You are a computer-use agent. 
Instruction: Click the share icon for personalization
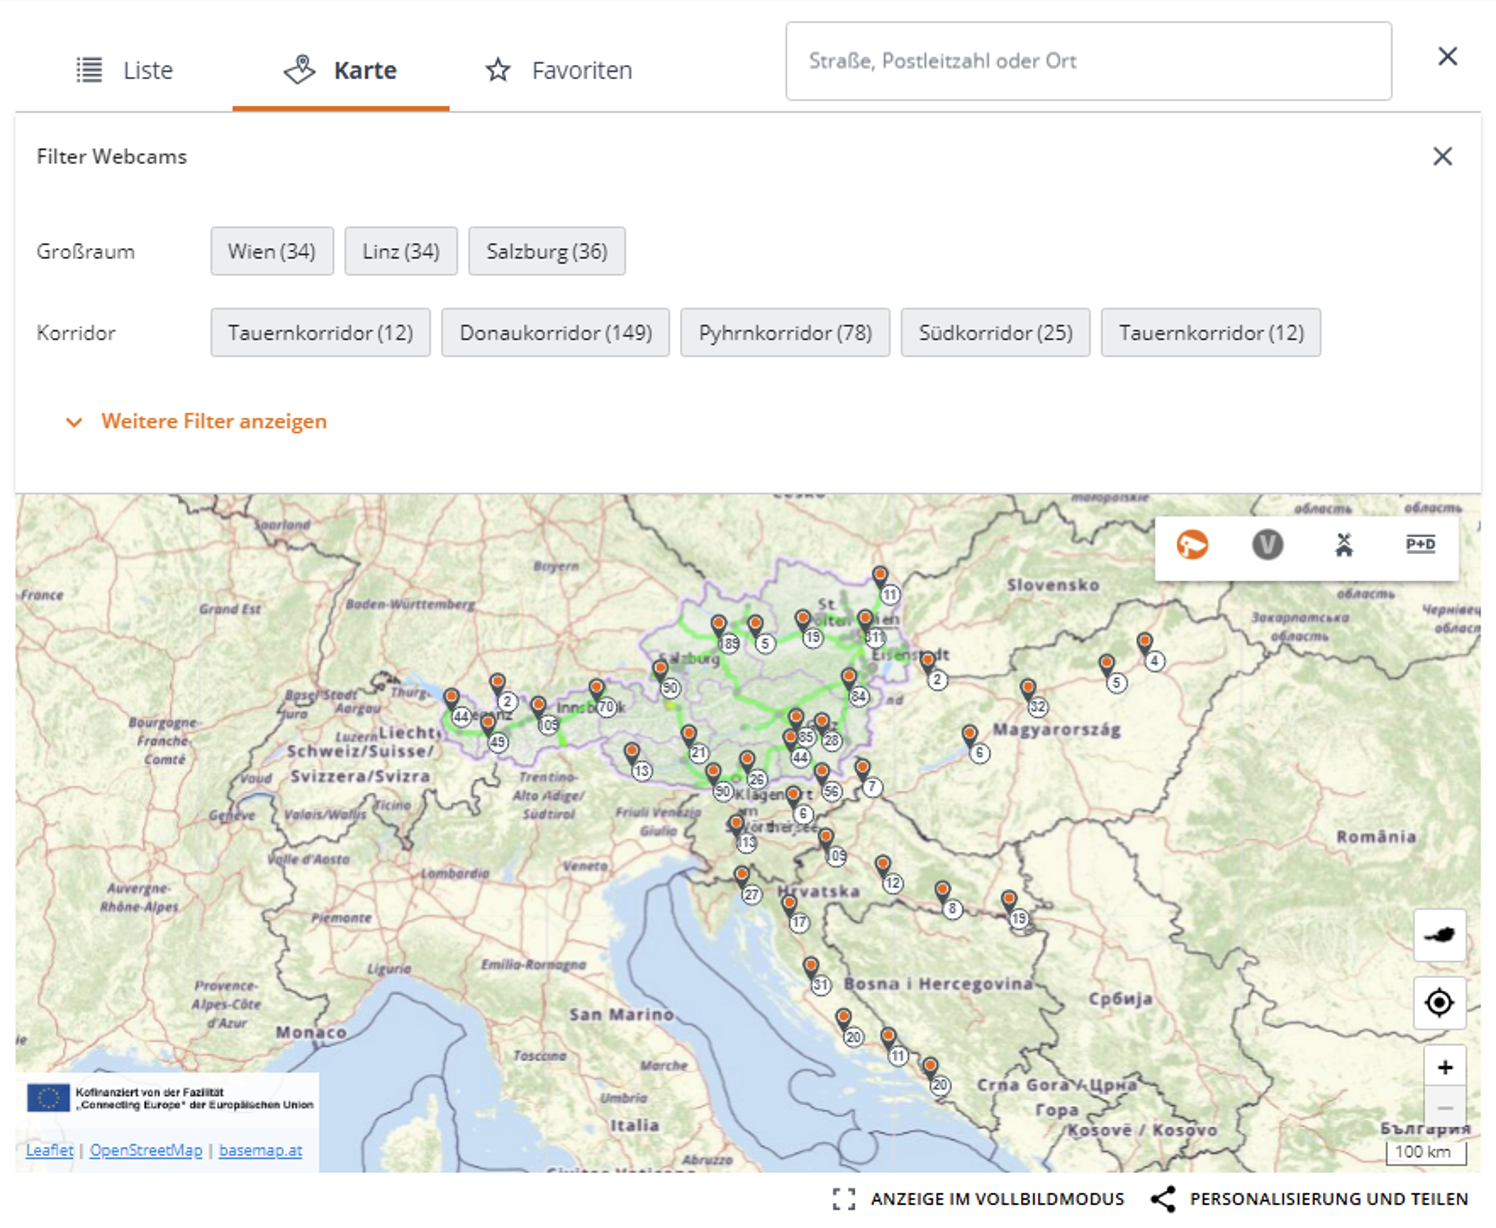(x=1163, y=1199)
